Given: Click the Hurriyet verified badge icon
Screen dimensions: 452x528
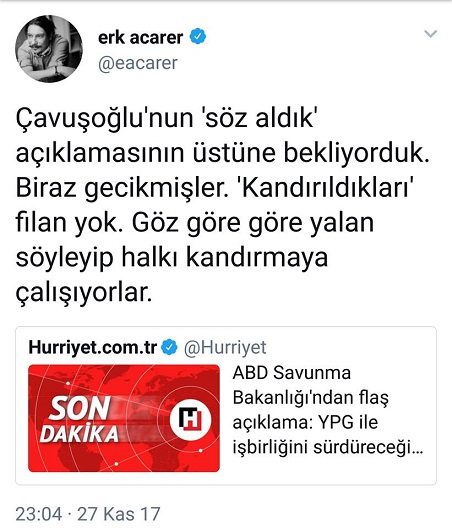Looking at the screenshot, I should (x=169, y=348).
